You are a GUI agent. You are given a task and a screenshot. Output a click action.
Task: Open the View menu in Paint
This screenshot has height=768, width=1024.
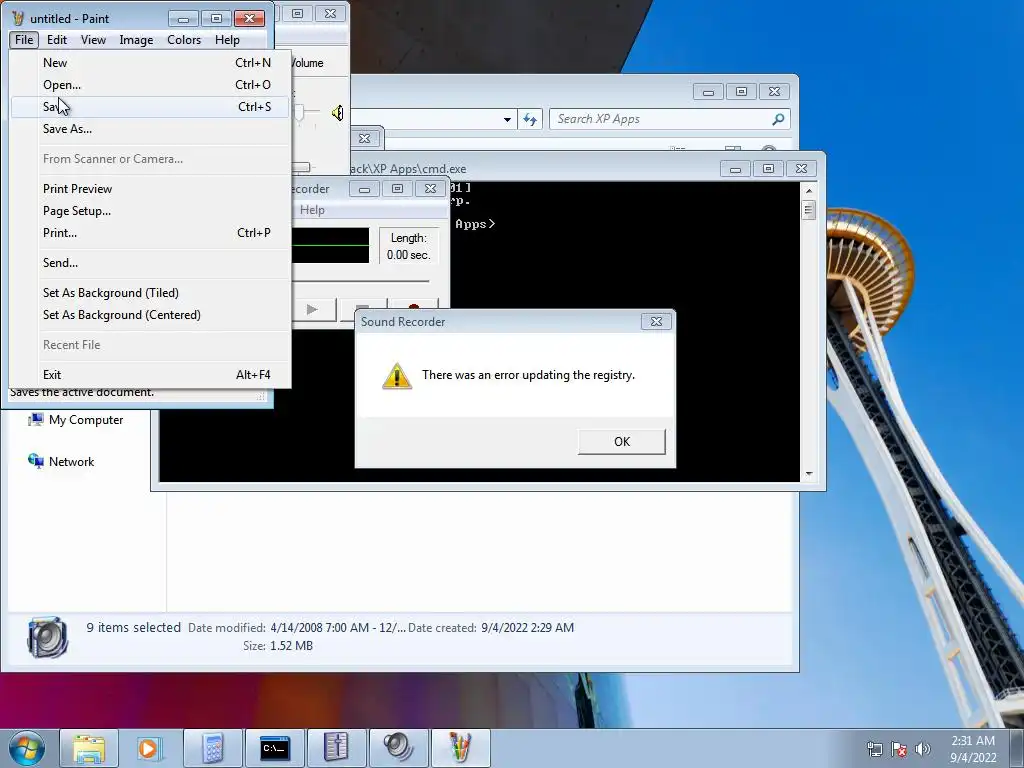tap(93, 40)
